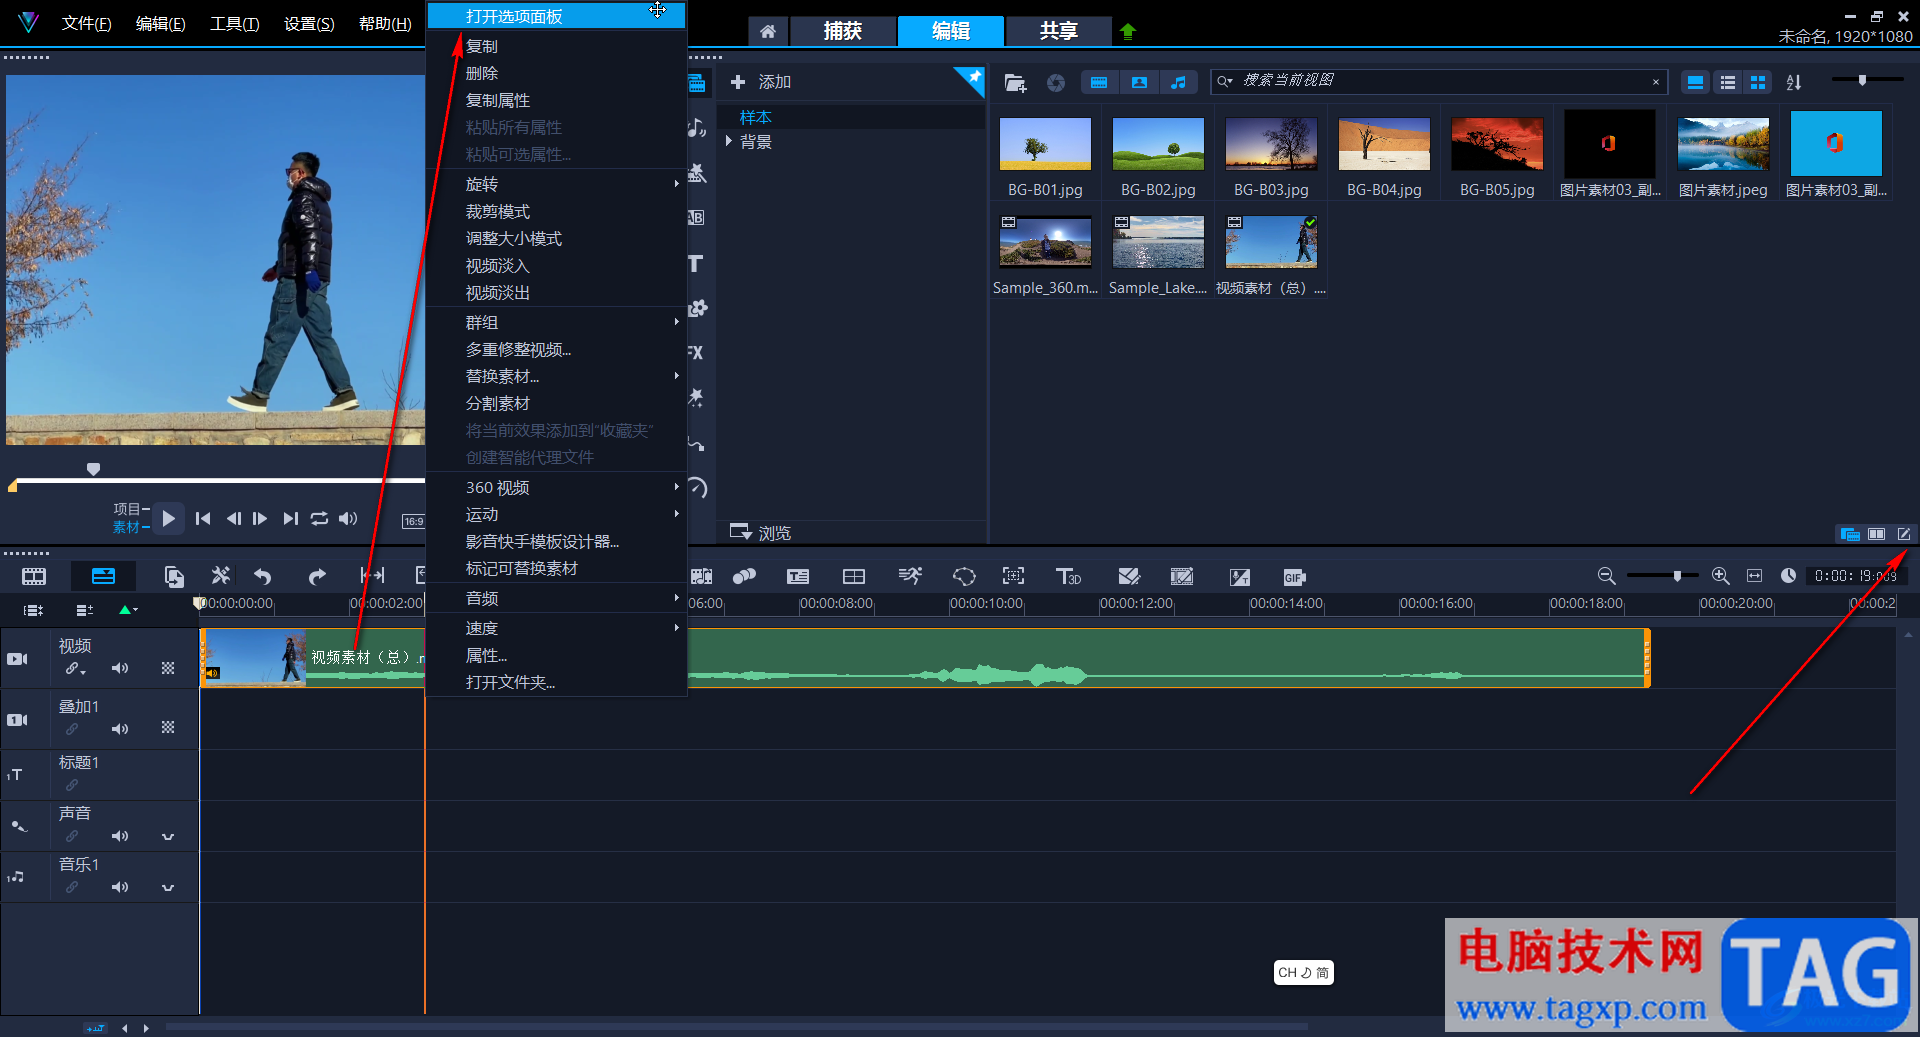Expand the 背景 folder in library tree
Viewport: 1920px width, 1037px height.
coord(729,142)
